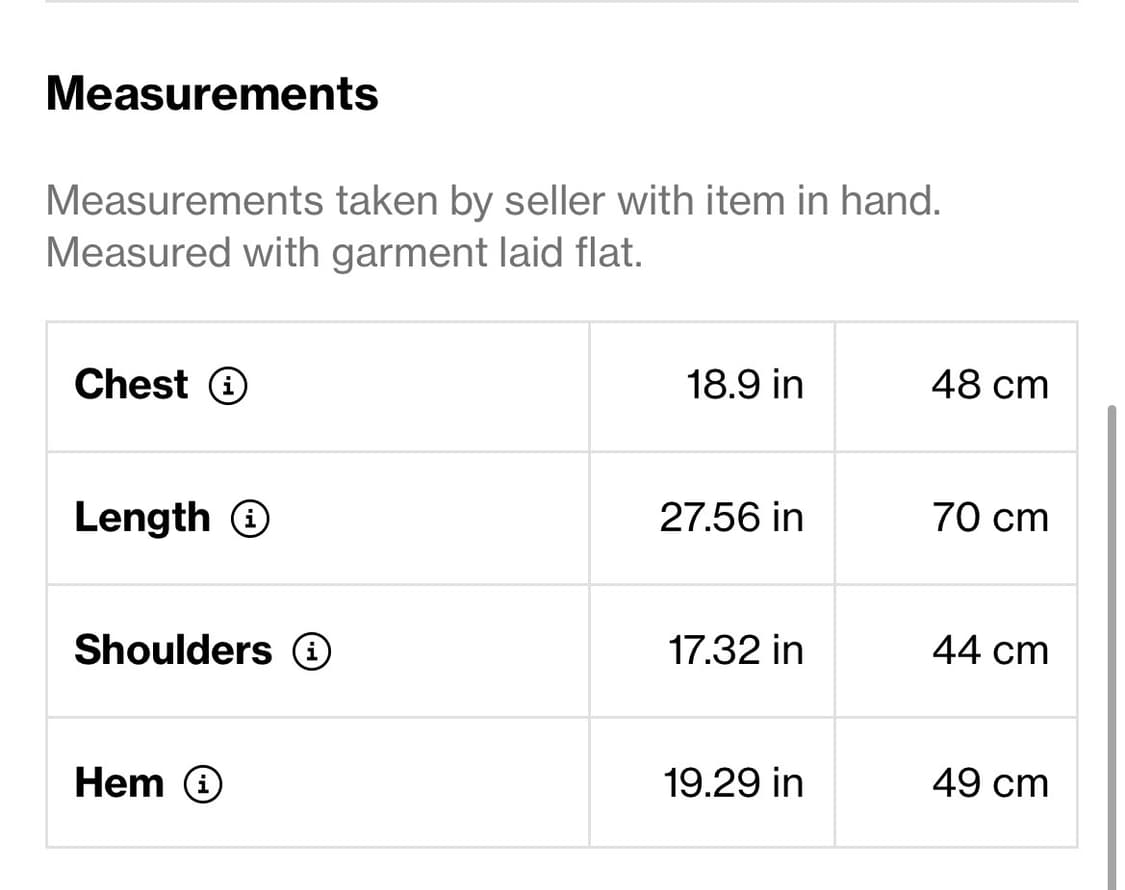This screenshot has width=1125, height=890.
Task: Open the Shoulders info icon tooltip
Action: tap(311, 650)
